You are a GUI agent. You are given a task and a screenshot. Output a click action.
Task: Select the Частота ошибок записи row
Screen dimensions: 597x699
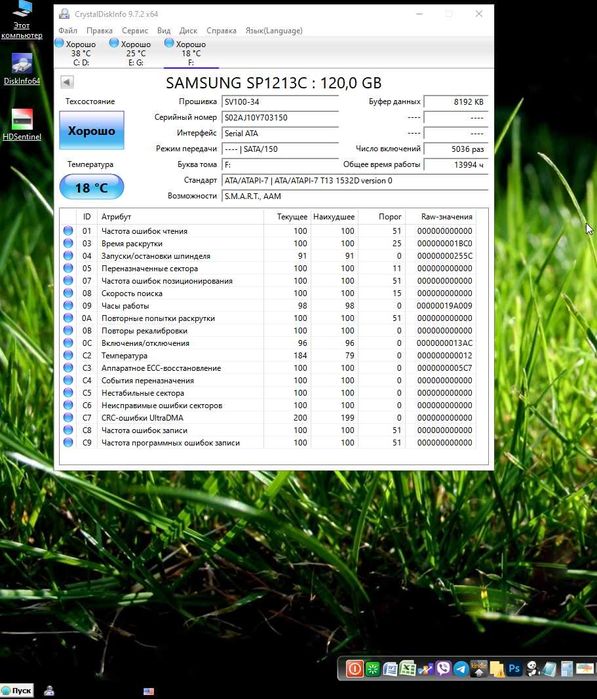pyautogui.click(x=268, y=430)
